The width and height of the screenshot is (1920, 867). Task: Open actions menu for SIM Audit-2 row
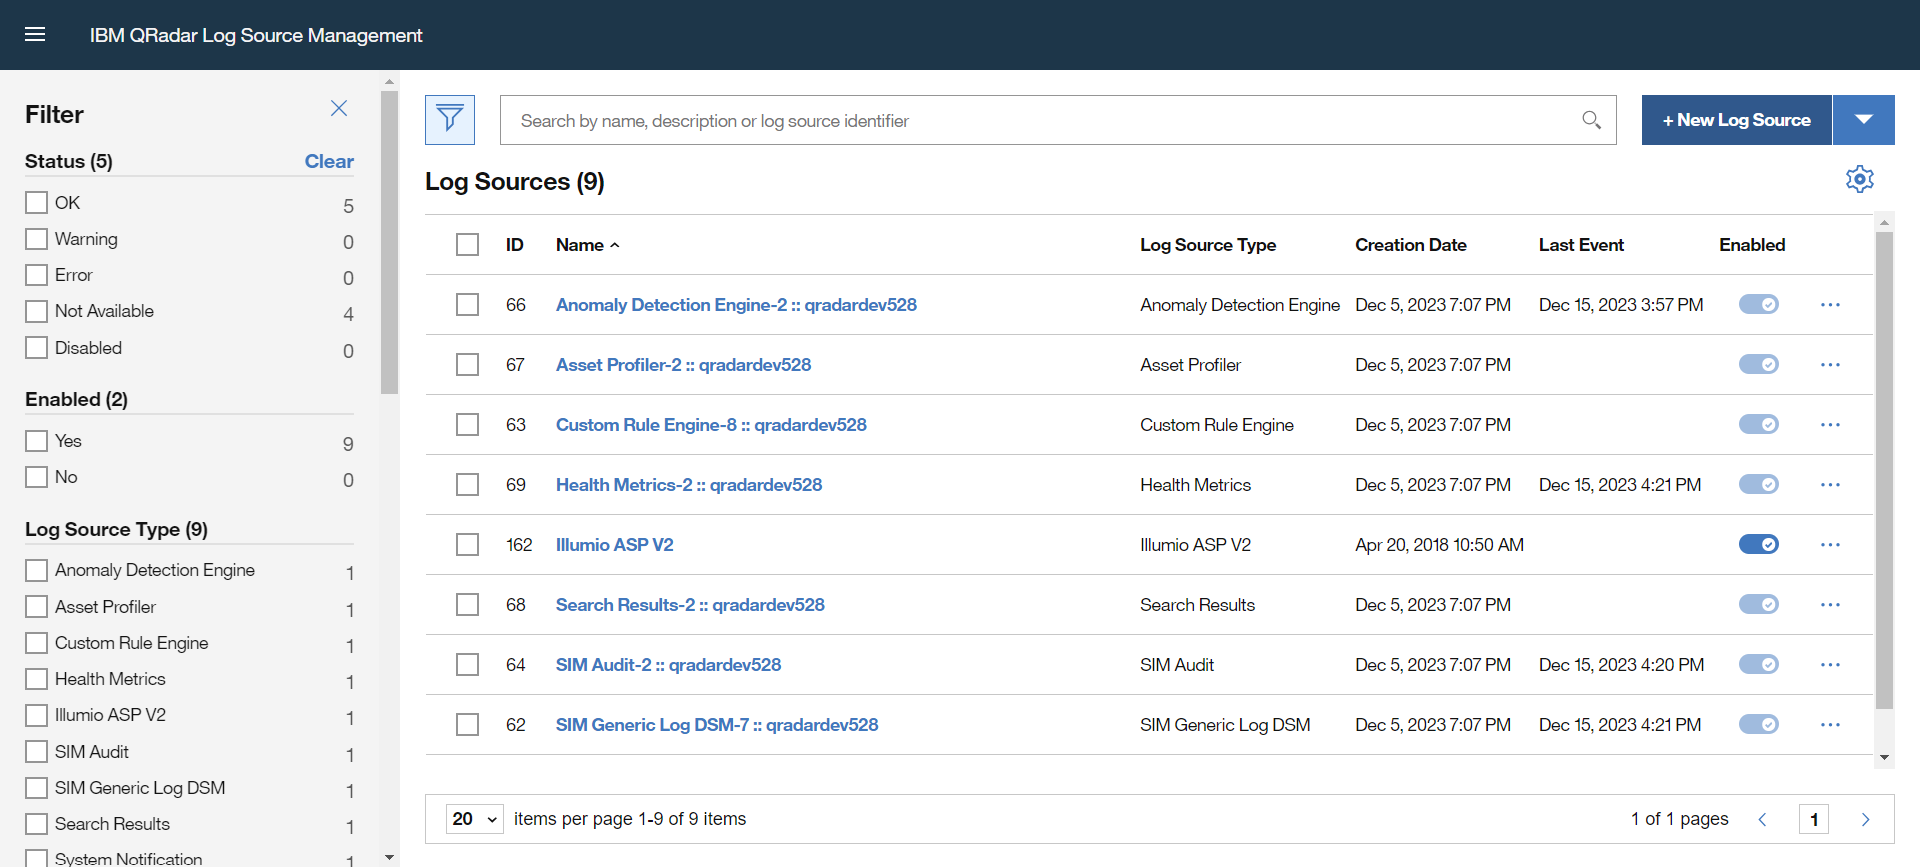(x=1830, y=665)
